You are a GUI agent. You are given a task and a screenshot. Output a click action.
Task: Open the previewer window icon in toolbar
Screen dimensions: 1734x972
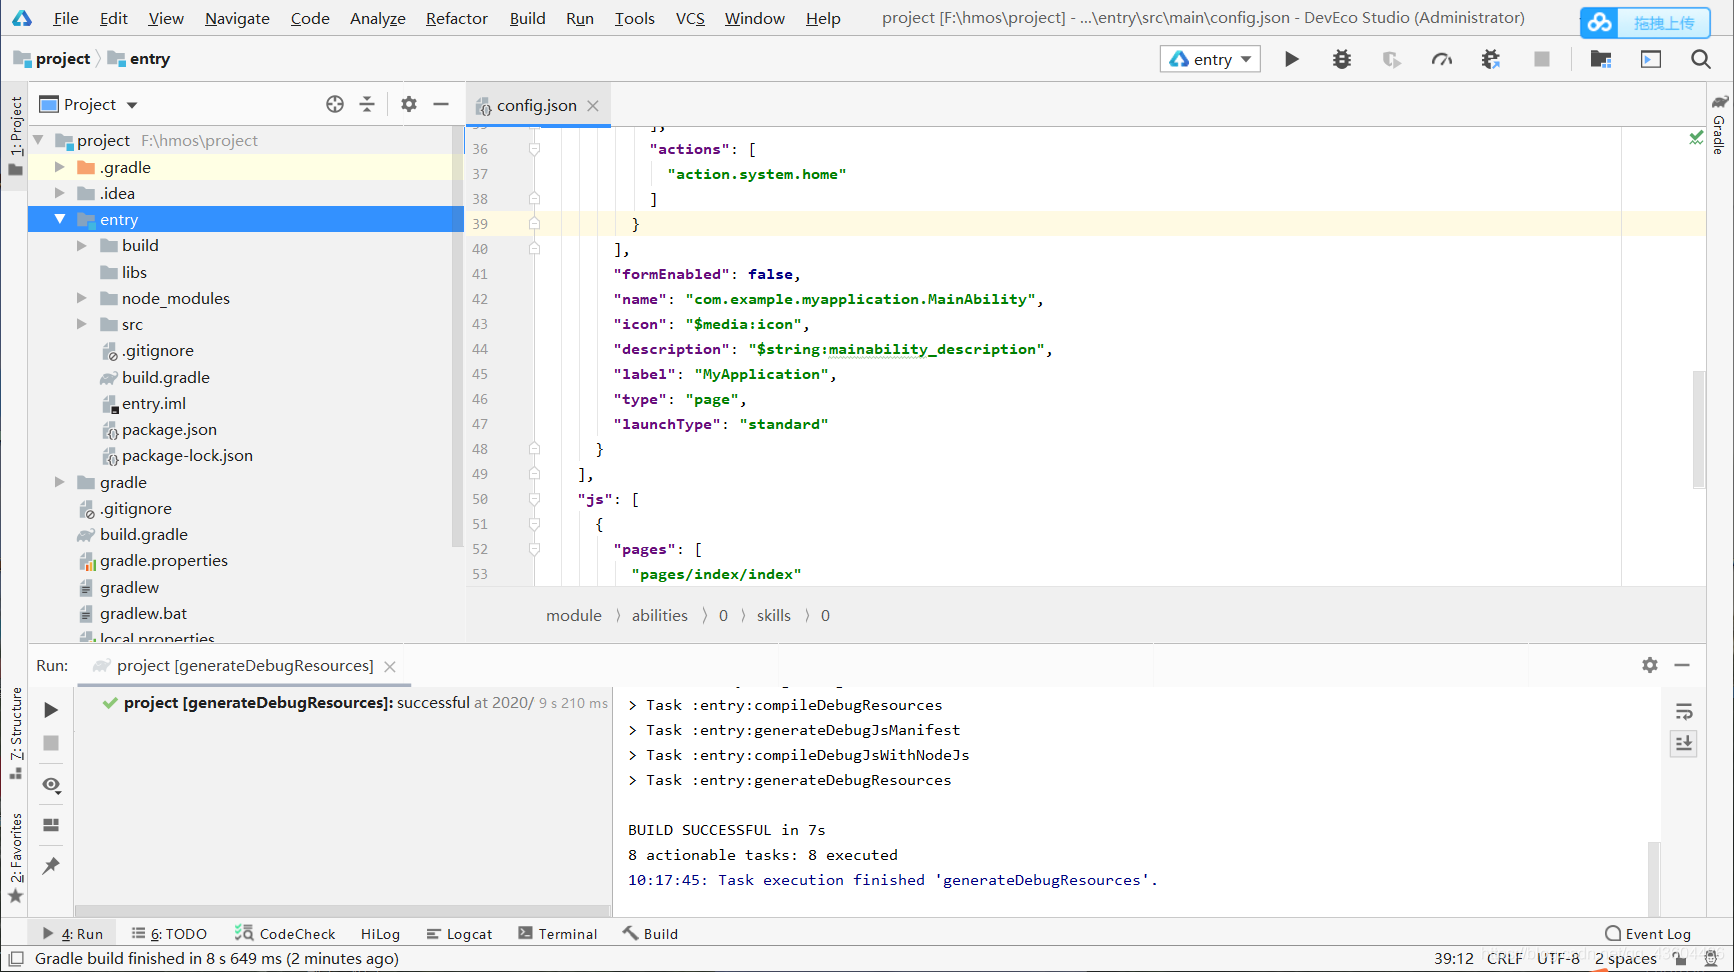[1651, 59]
